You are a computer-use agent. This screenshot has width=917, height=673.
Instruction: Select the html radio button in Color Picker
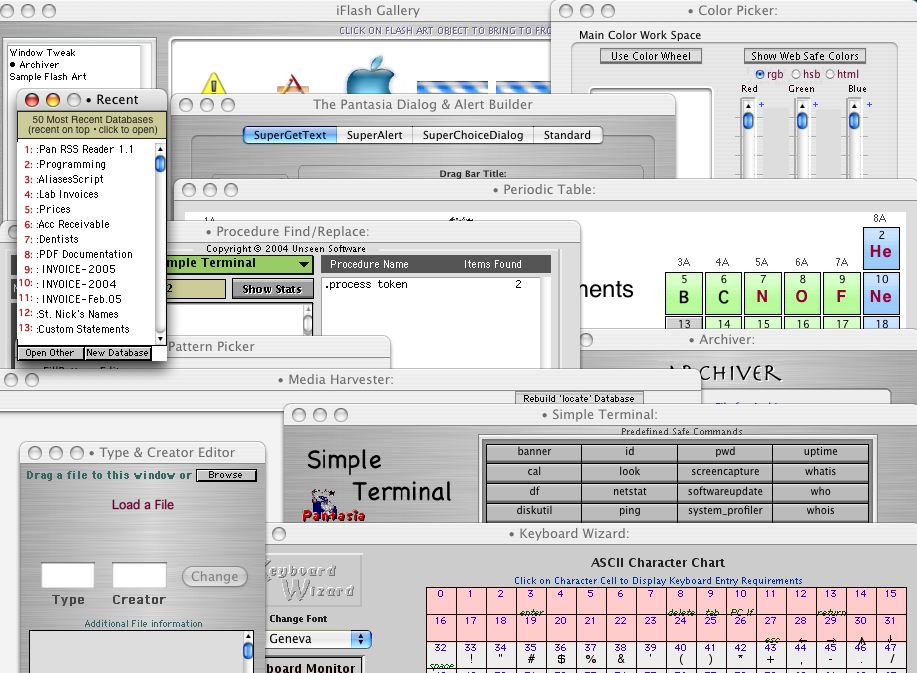(830, 74)
